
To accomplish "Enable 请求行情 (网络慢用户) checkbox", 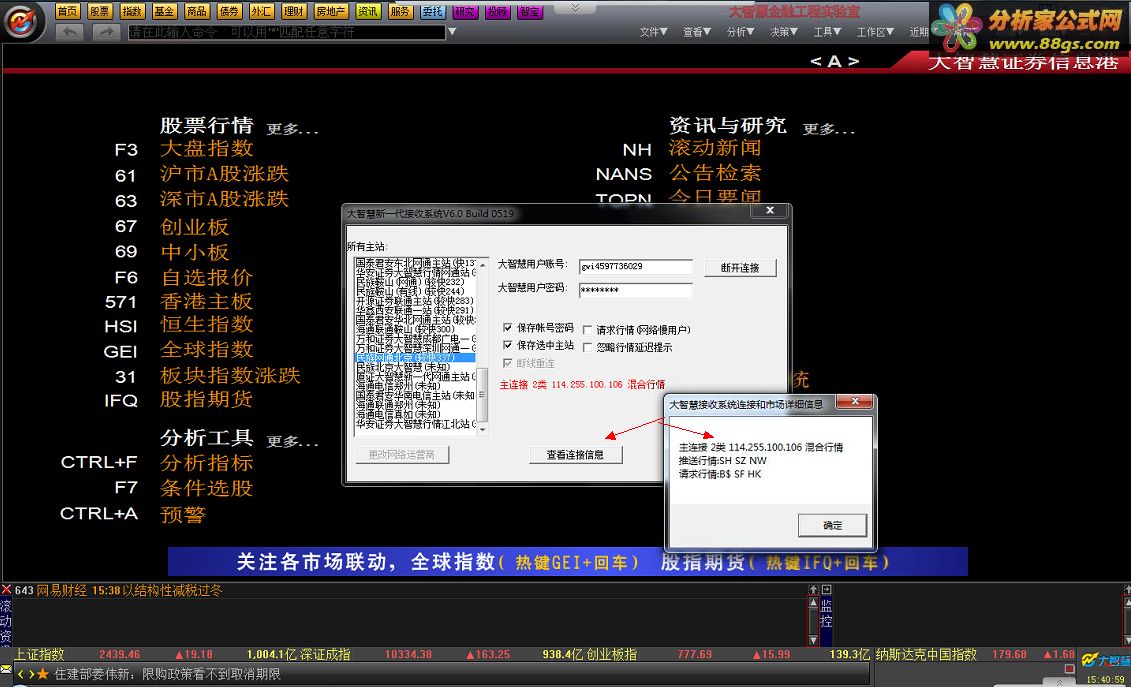I will [587, 330].
